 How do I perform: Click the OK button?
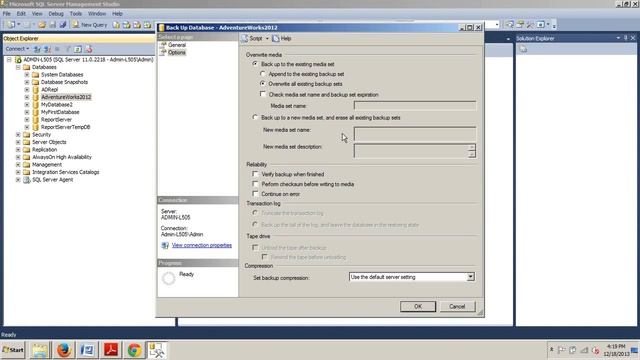point(418,307)
